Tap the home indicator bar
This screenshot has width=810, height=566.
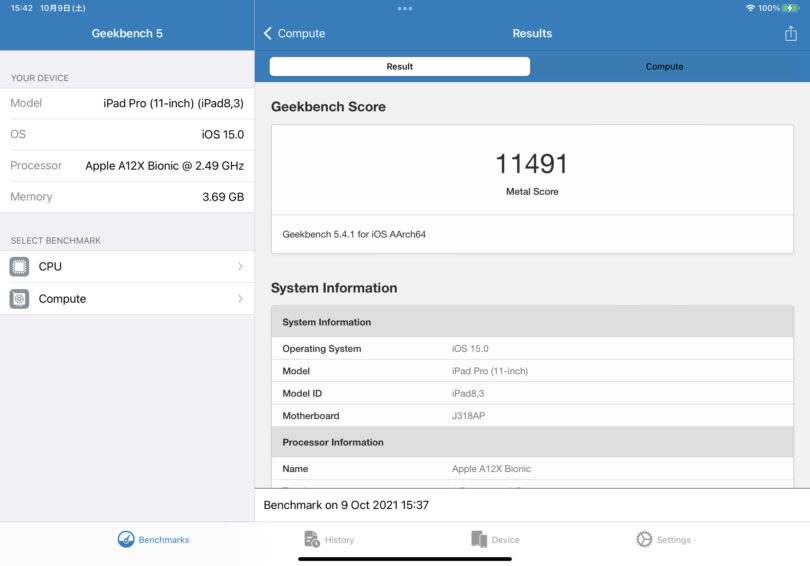pos(405,559)
